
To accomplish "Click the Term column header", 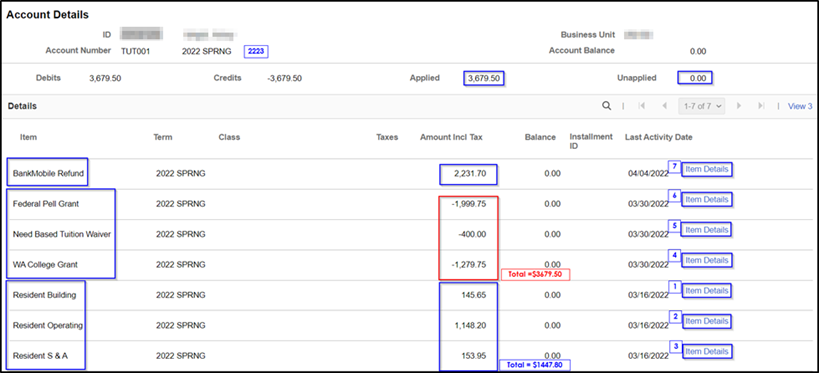I will coord(162,137).
